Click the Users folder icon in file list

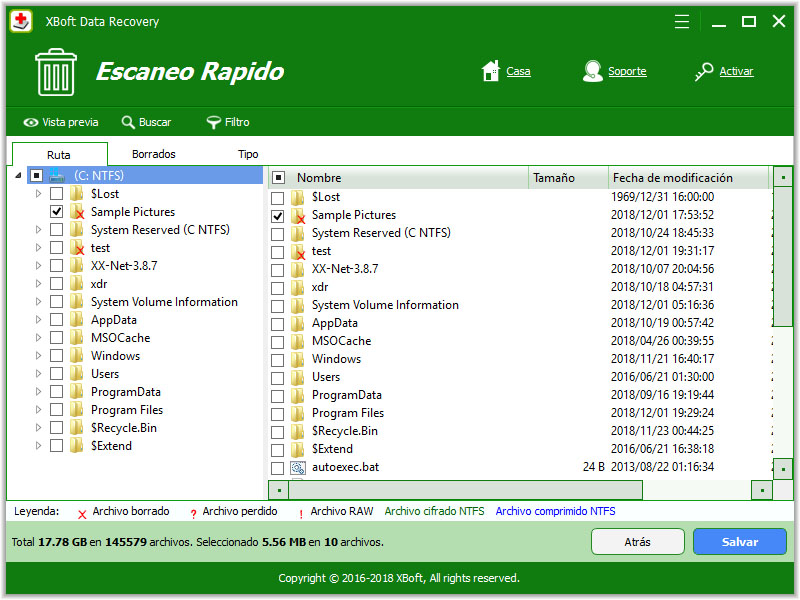coord(298,377)
